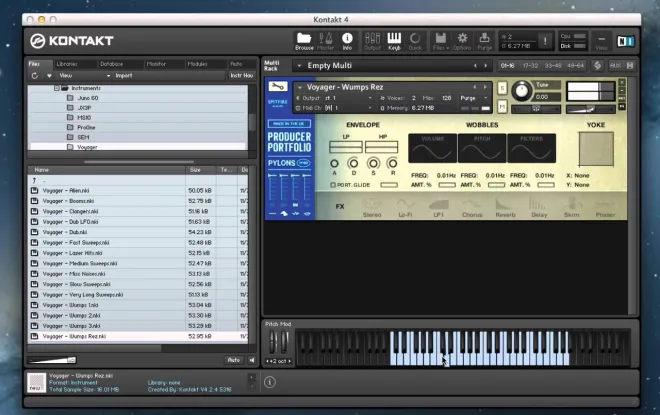
Task: Solo the instrument with S button
Action: click(502, 88)
